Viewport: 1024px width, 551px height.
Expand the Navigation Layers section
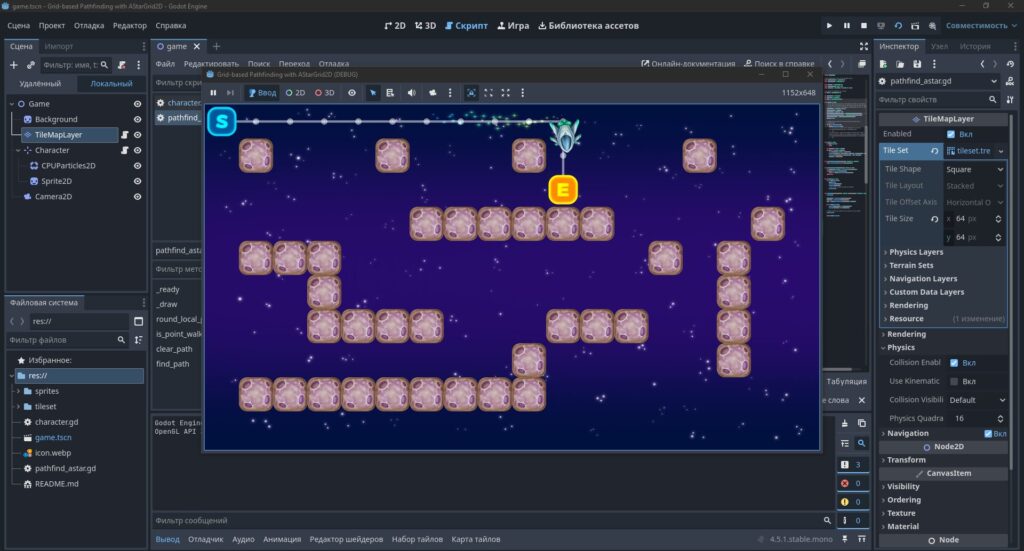(x=922, y=279)
